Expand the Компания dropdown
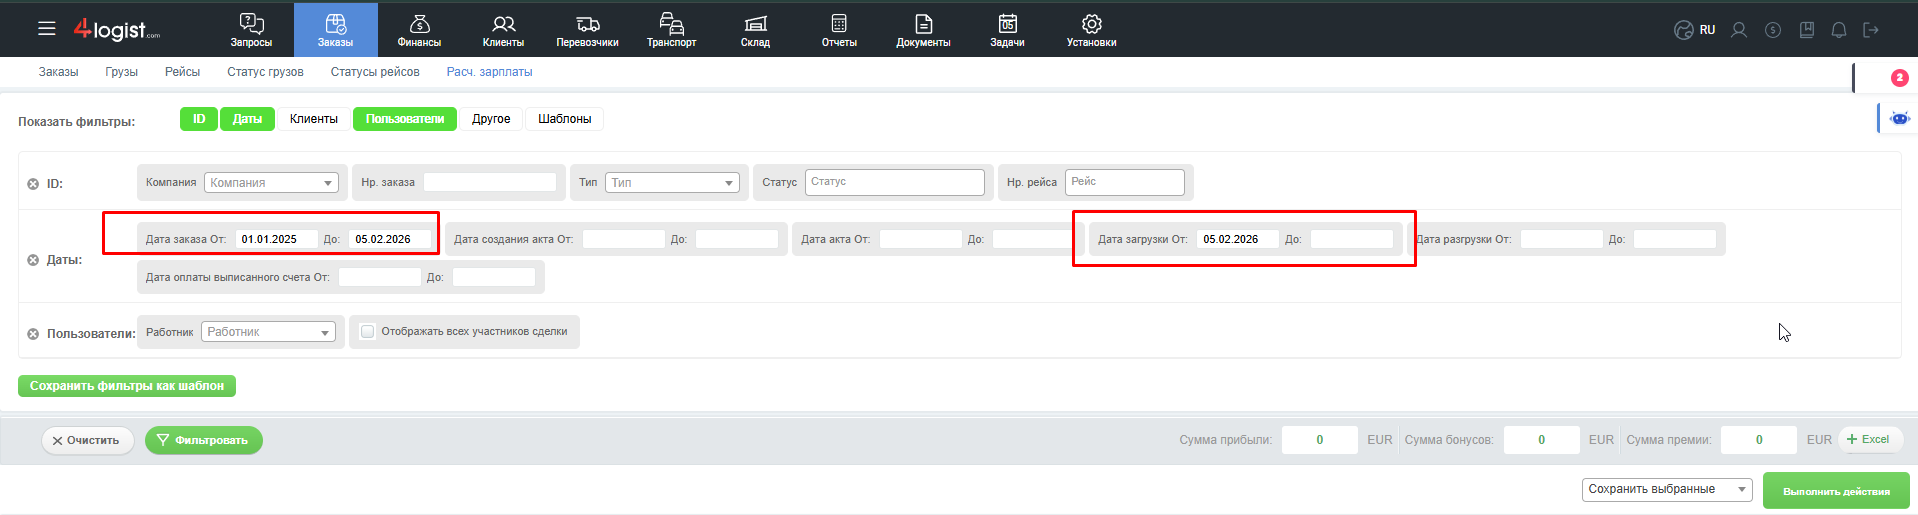Screen dimensions: 1918x515 (x=271, y=183)
